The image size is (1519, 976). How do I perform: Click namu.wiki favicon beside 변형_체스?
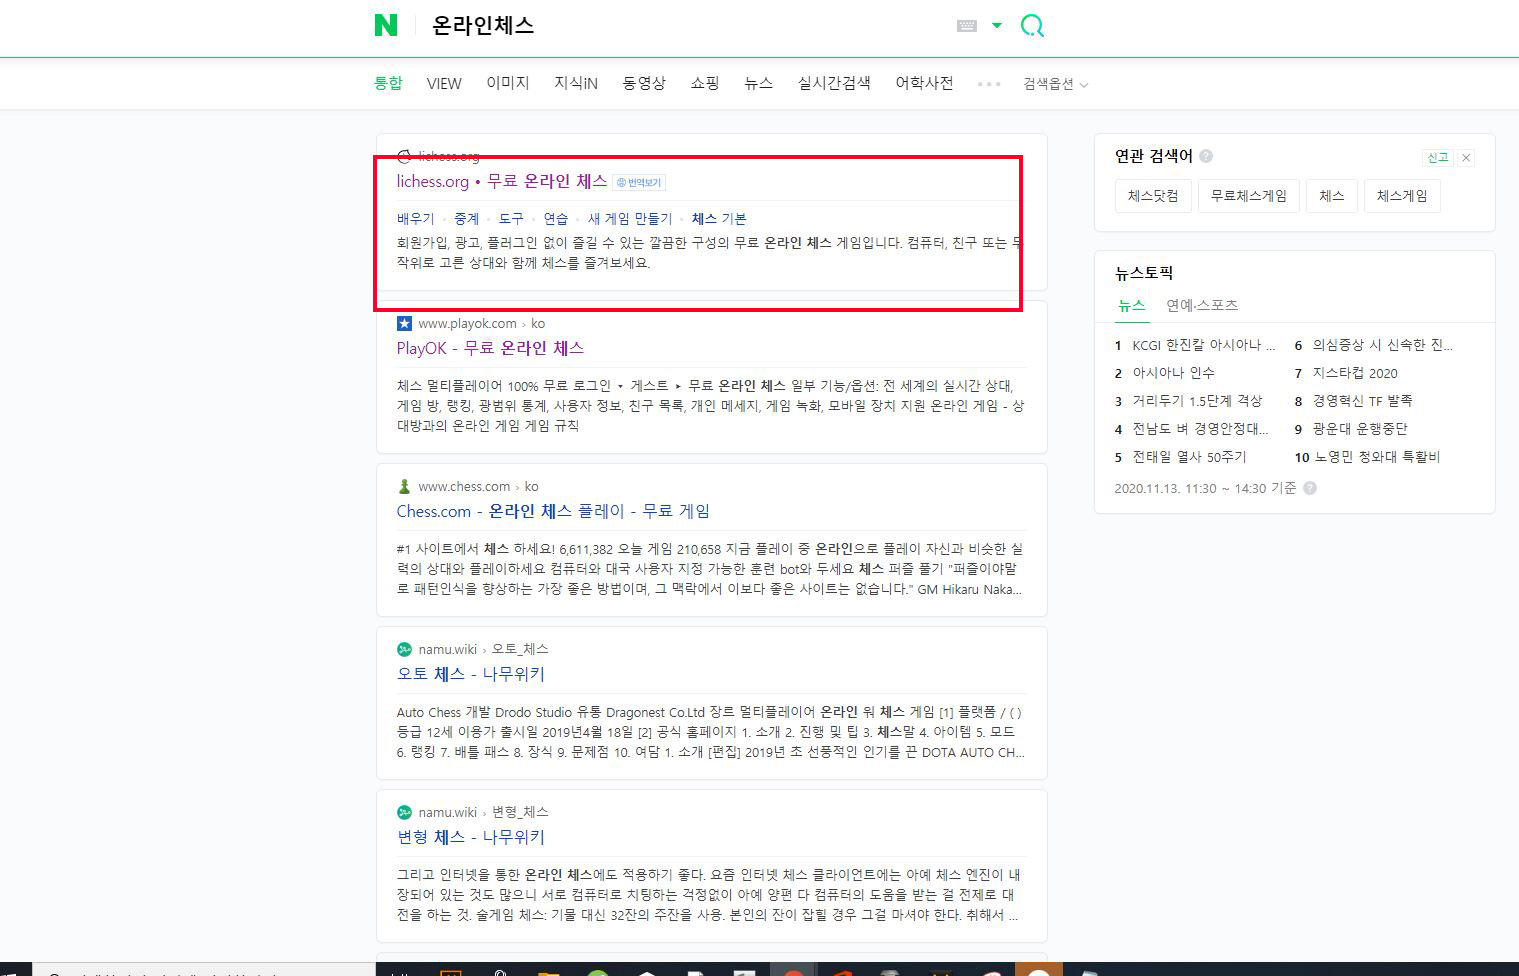(x=404, y=812)
